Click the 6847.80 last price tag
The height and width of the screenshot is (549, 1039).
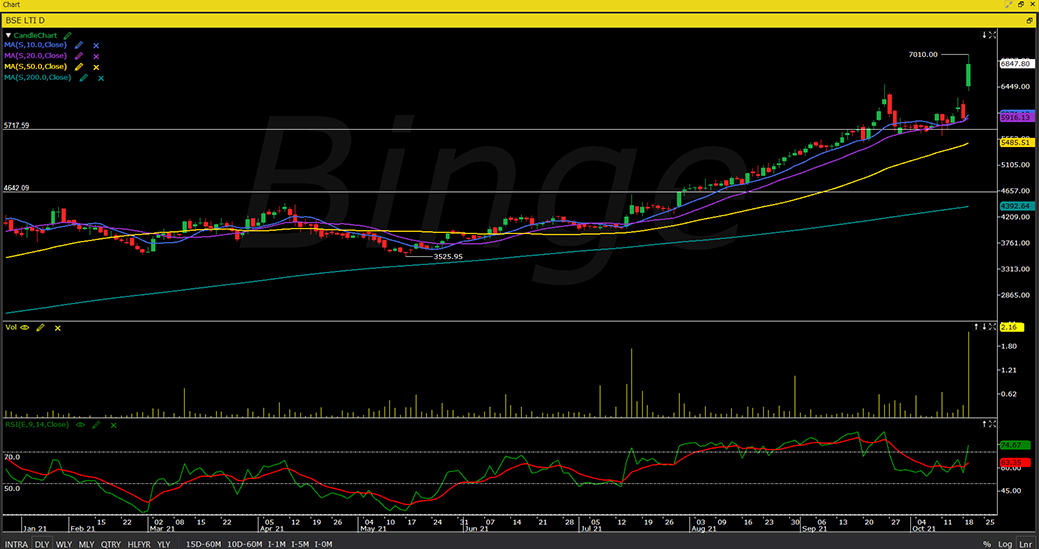(x=1015, y=64)
